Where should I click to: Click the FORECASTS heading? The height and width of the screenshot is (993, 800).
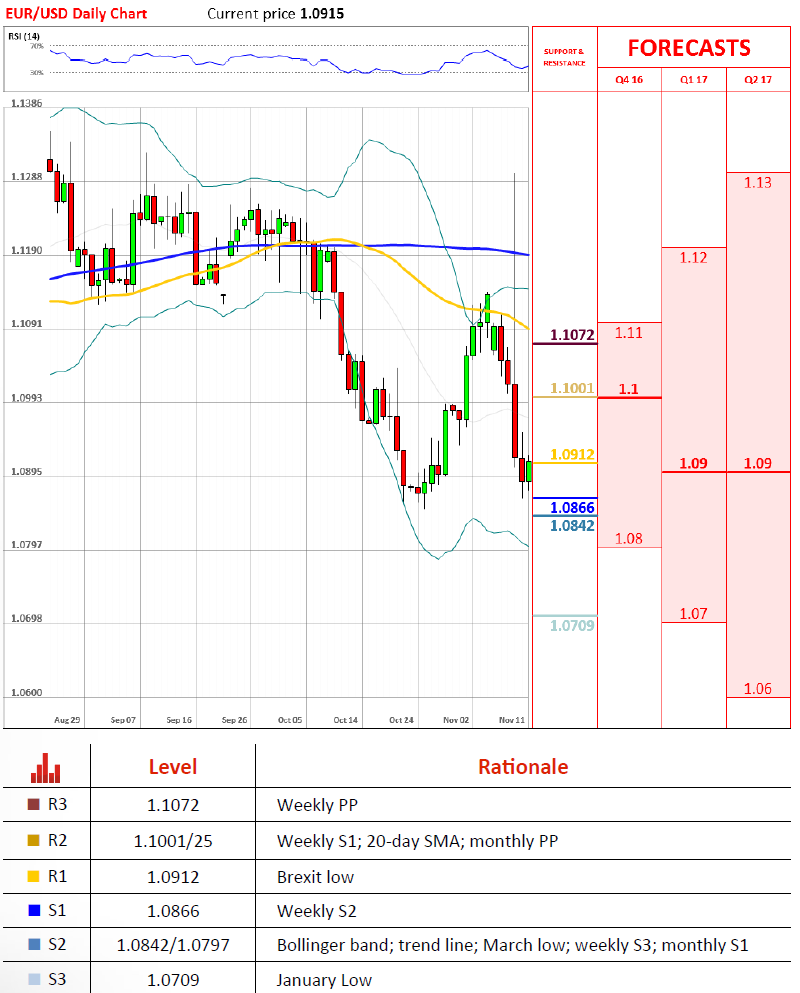coord(689,48)
